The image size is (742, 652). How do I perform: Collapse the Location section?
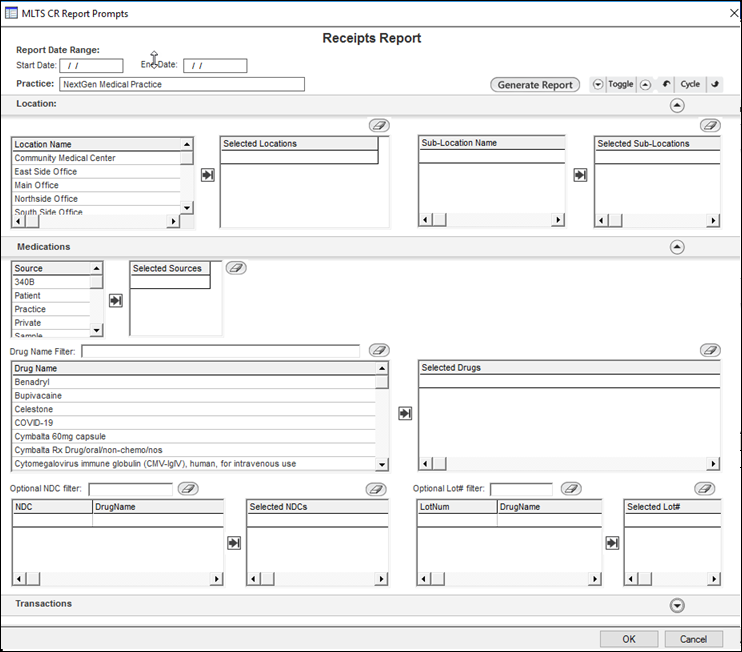(x=677, y=105)
